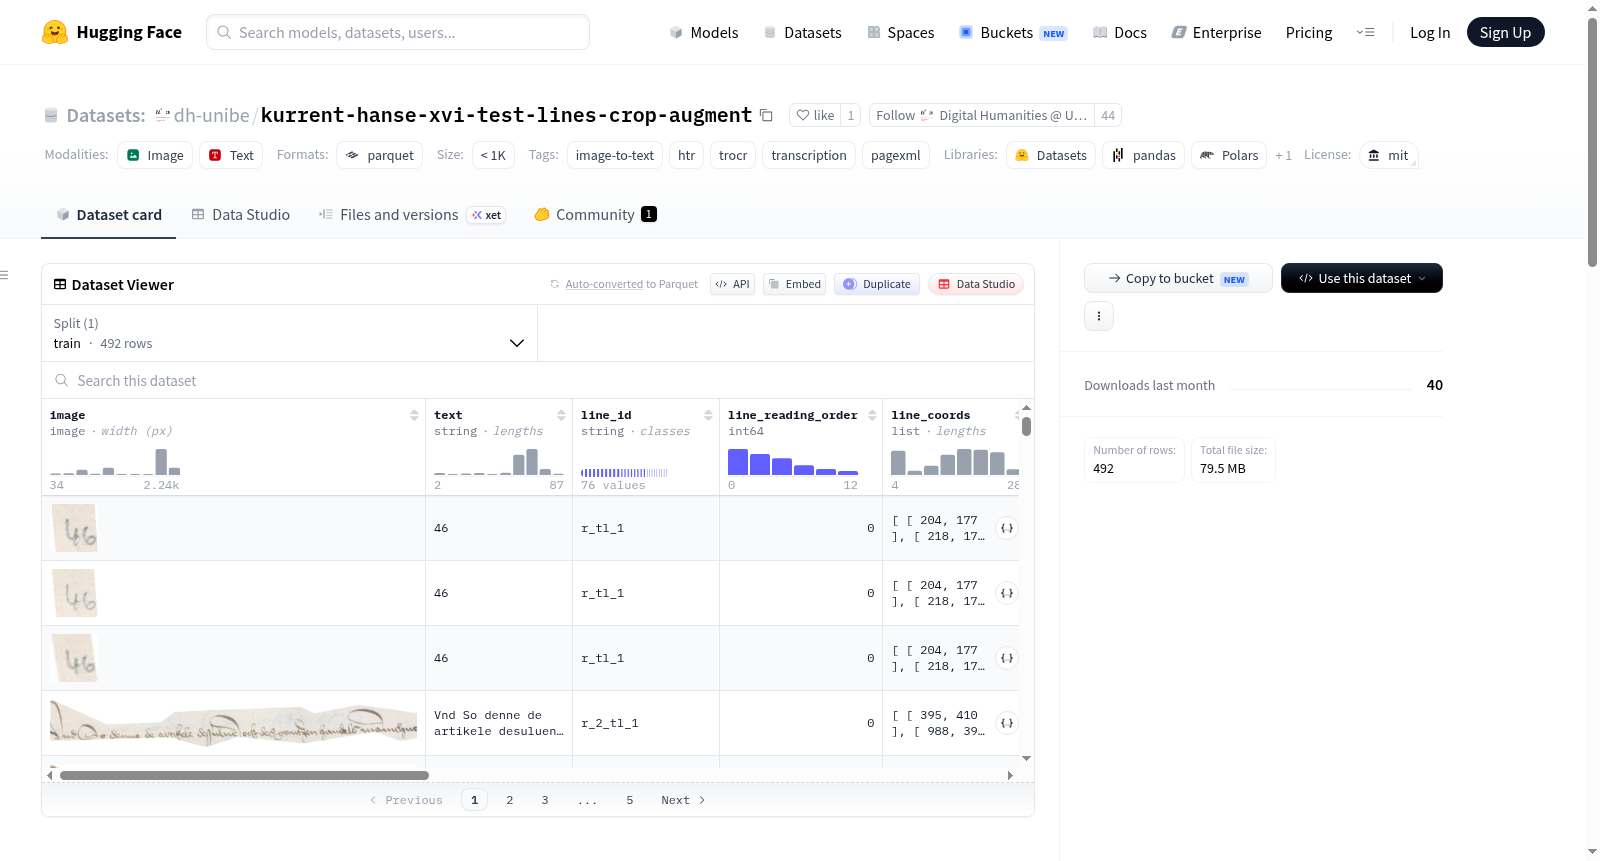The image size is (1600, 861).
Task: Jump to page 5 of the table
Action: (630, 800)
